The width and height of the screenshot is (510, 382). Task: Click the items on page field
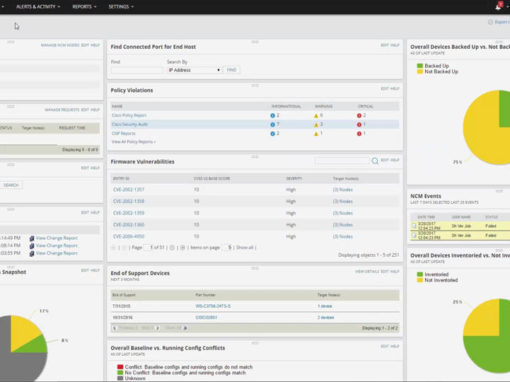pyautogui.click(x=227, y=248)
